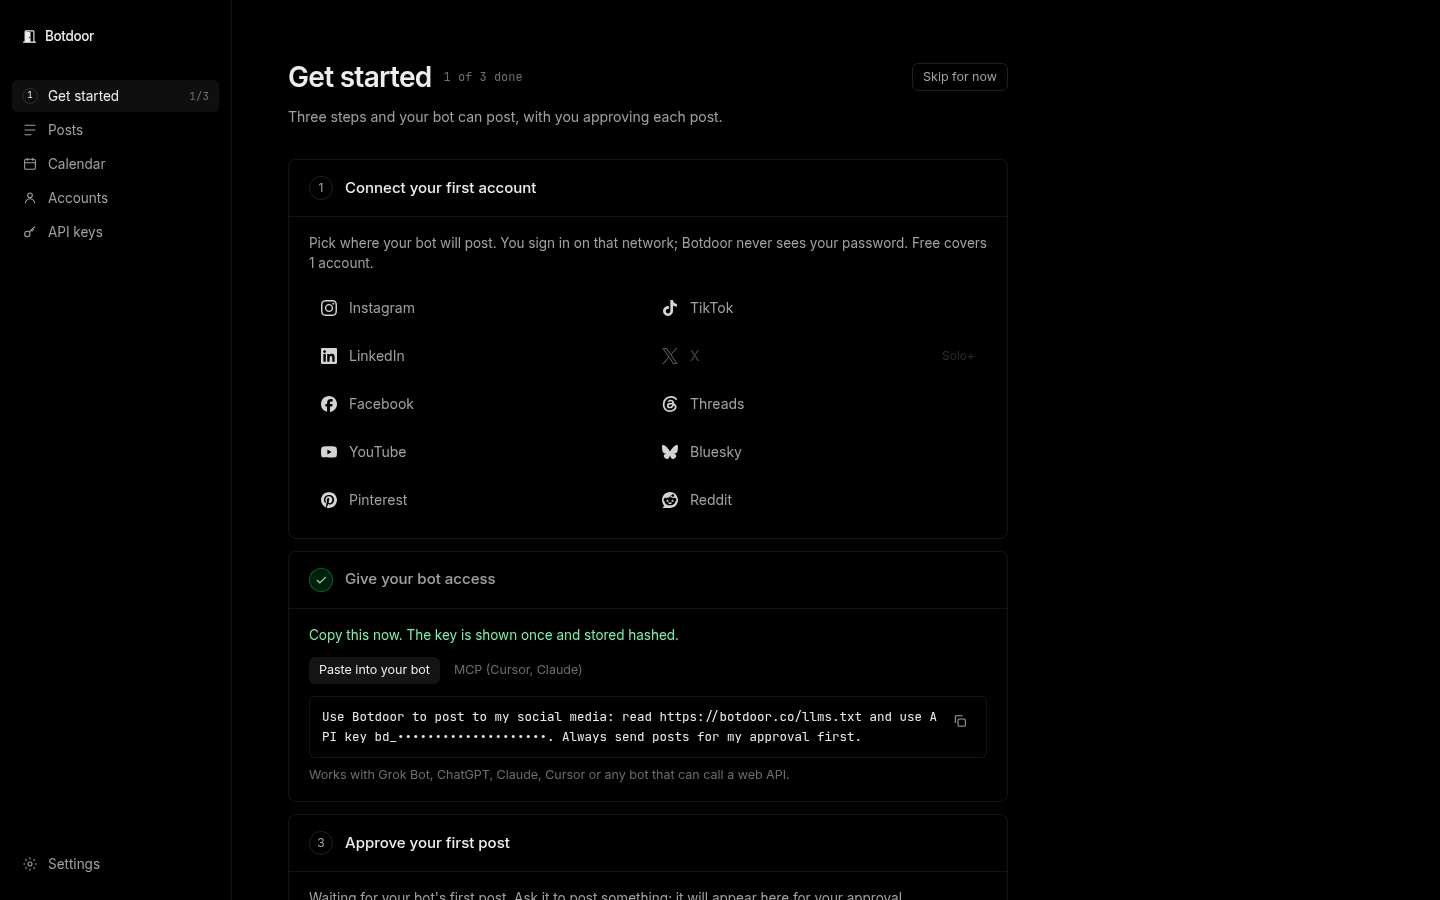This screenshot has width=1440, height=900.
Task: Connect using the YouTube icon
Action: coord(329,452)
